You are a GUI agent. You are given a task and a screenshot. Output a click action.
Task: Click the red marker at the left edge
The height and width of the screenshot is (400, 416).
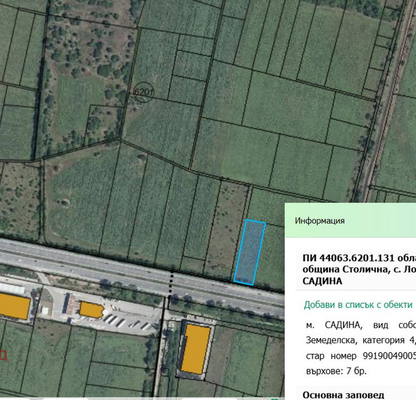[3, 355]
